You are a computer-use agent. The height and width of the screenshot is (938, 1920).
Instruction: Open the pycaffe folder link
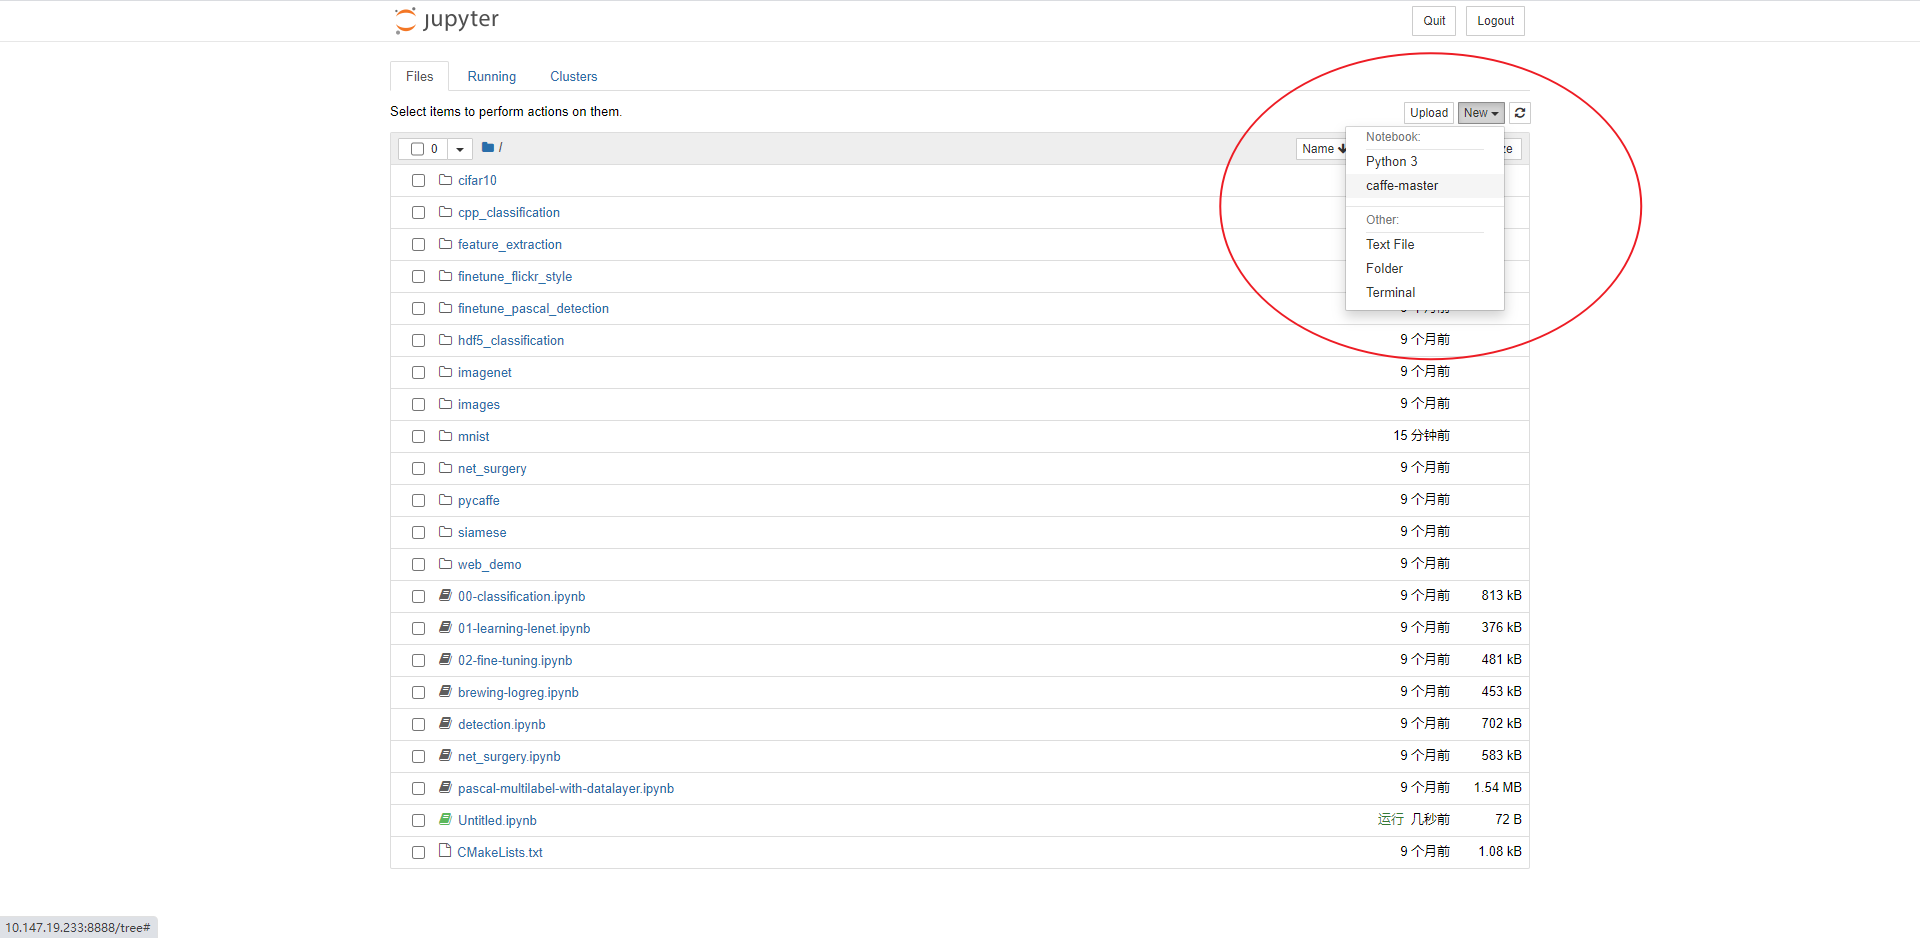(x=479, y=501)
